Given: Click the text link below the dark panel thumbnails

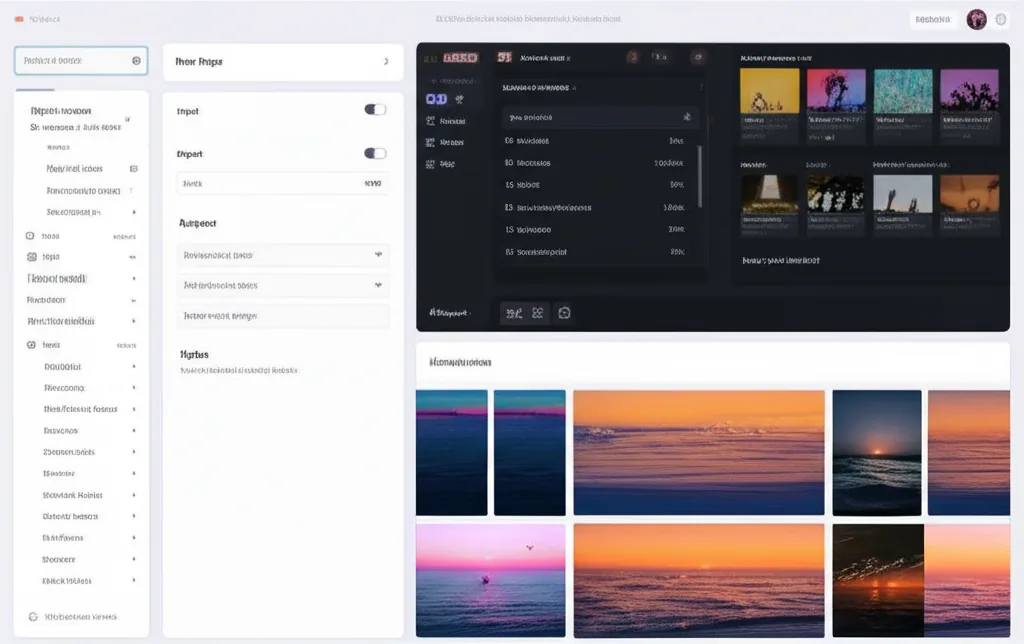Looking at the screenshot, I should (780, 260).
